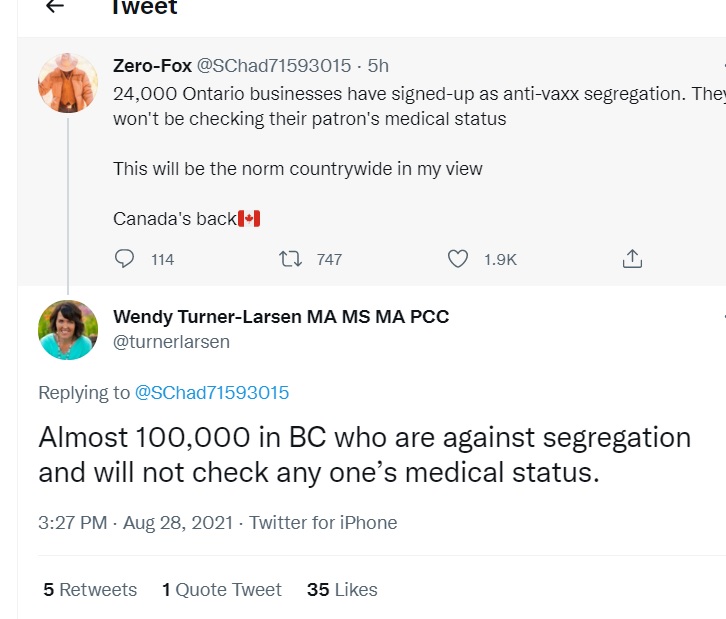
Task: Click the Wendy Turner-Larsen MA MS MA PCC name
Action: tap(281, 317)
